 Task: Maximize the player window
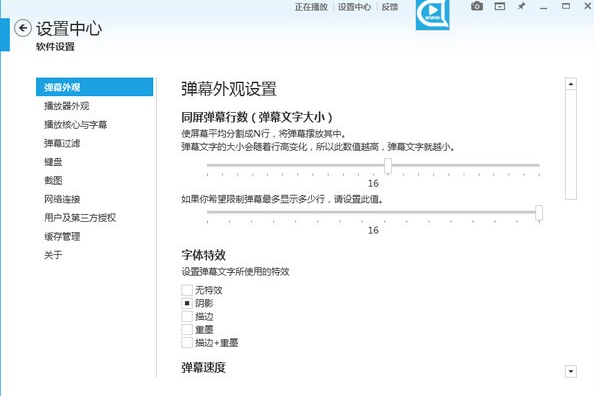pyautogui.click(x=566, y=6)
